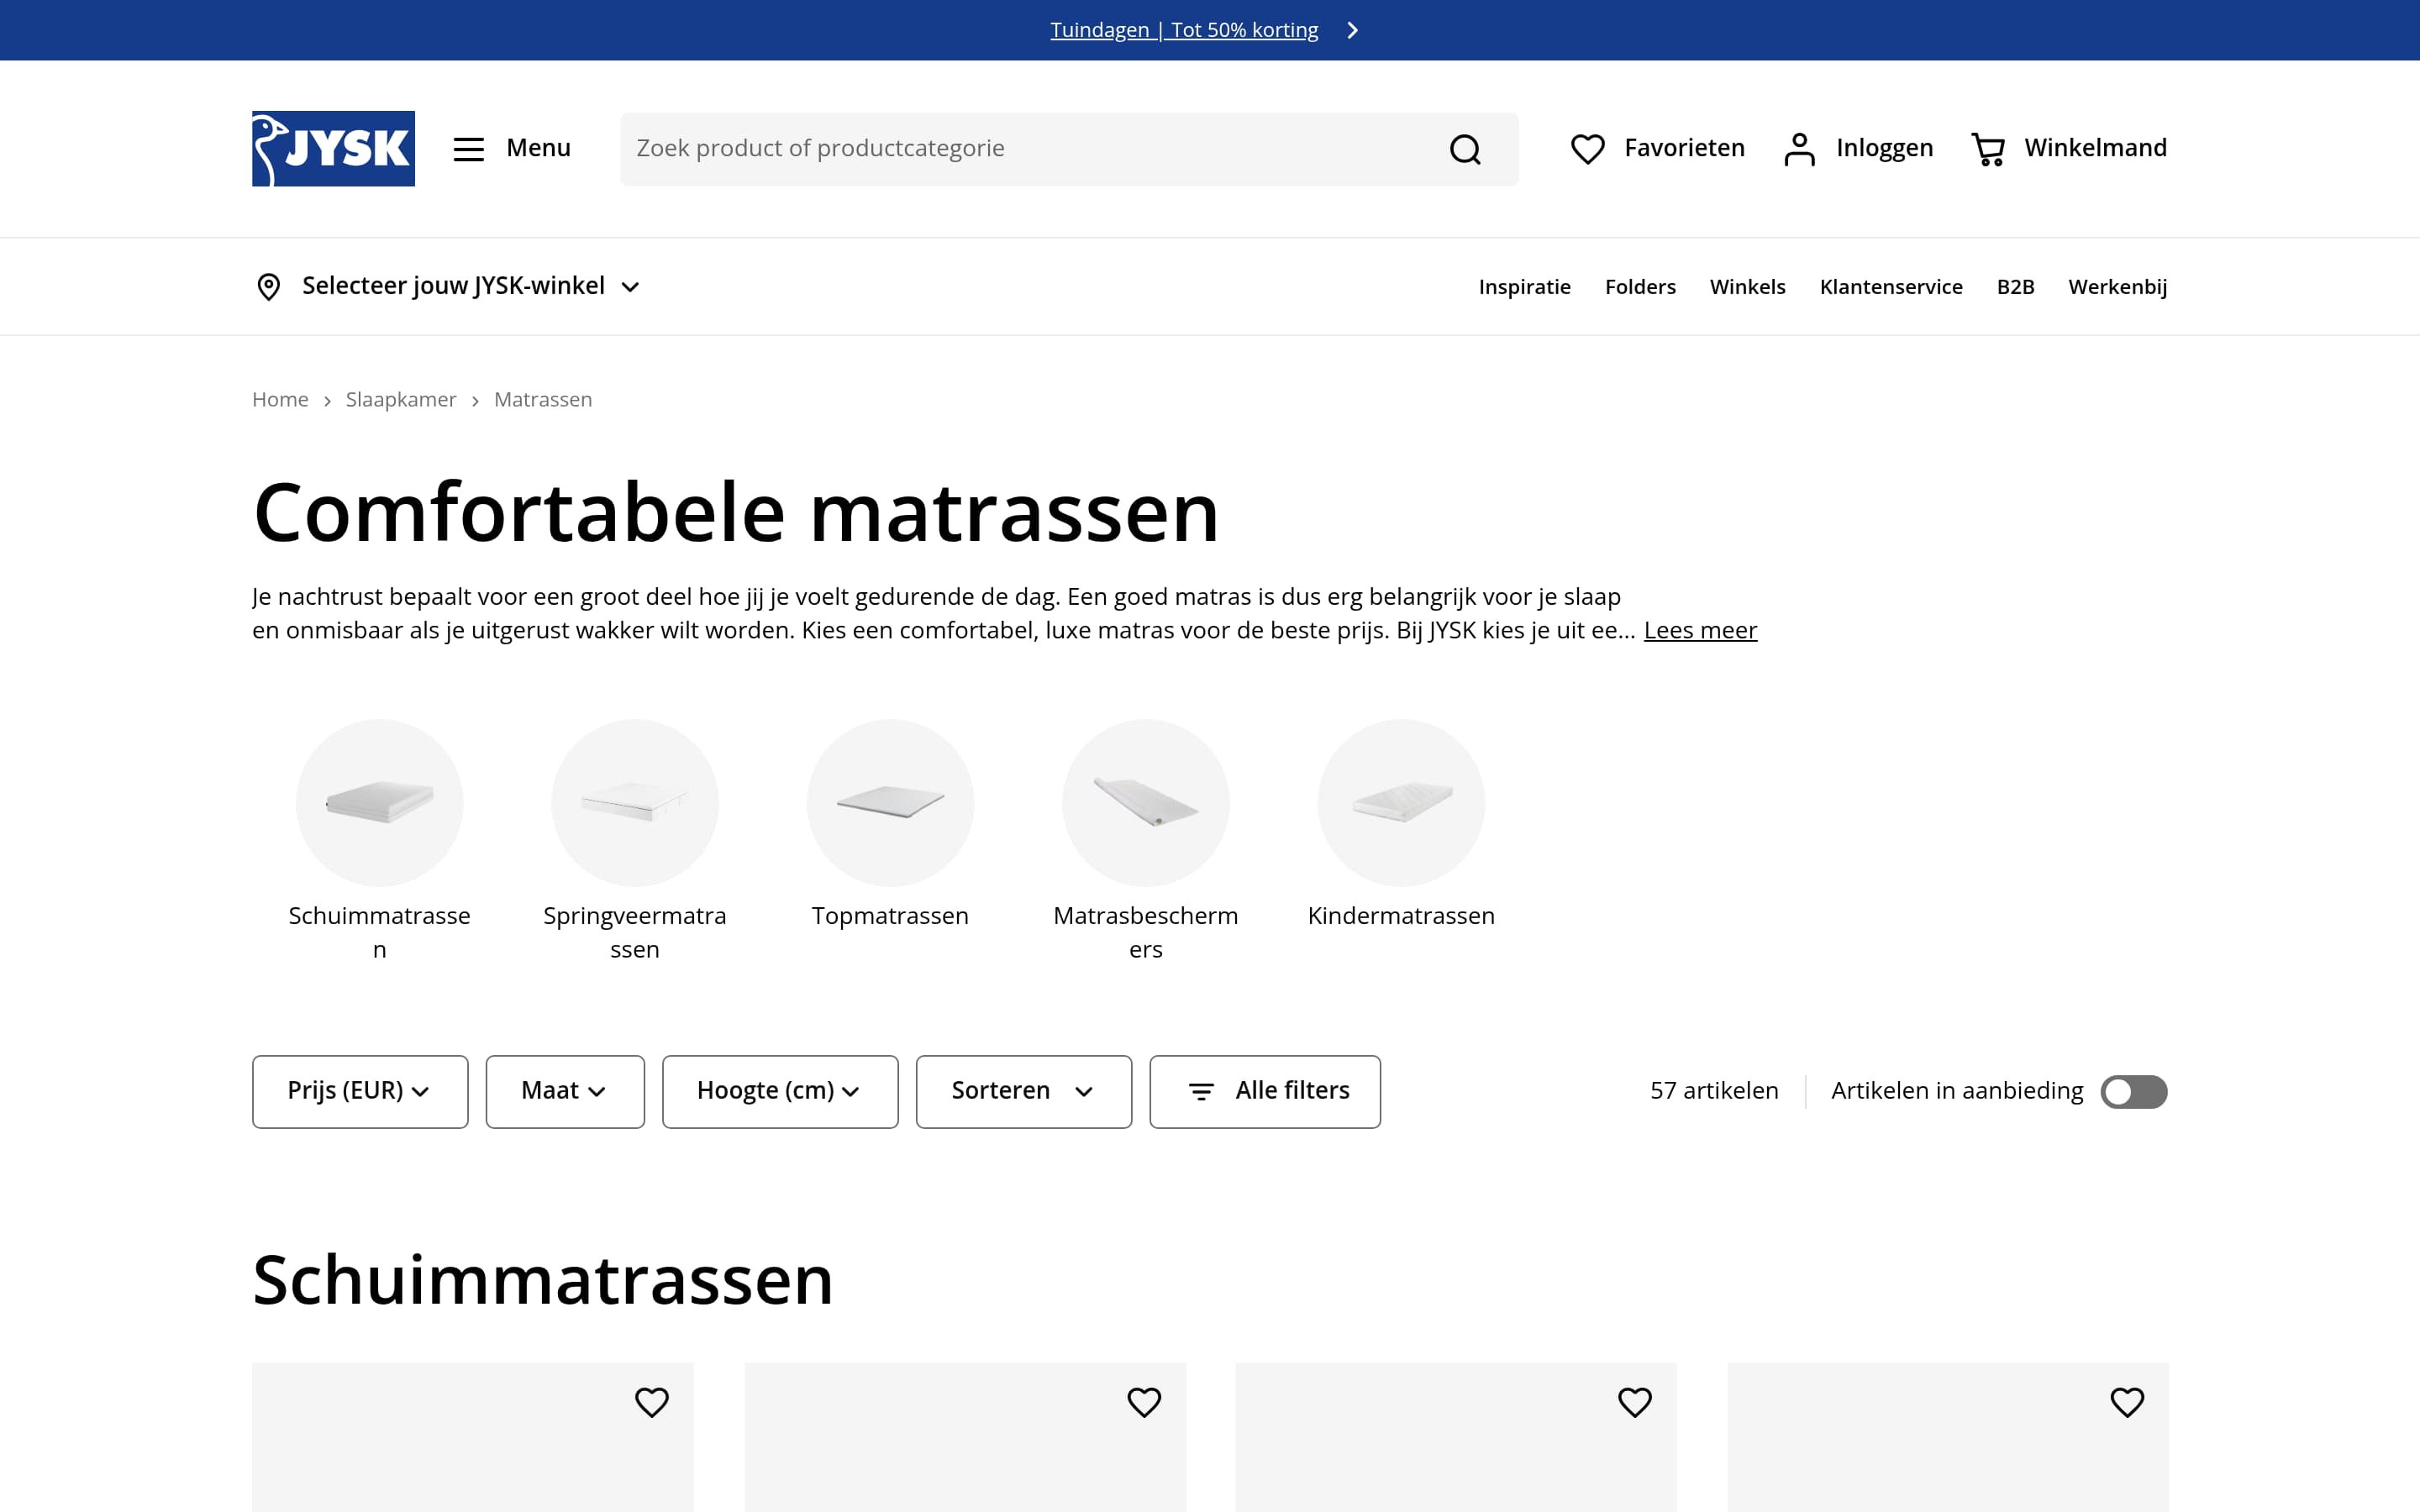2420x1512 pixels.
Task: Click the Inloggen person icon
Action: (x=1800, y=148)
